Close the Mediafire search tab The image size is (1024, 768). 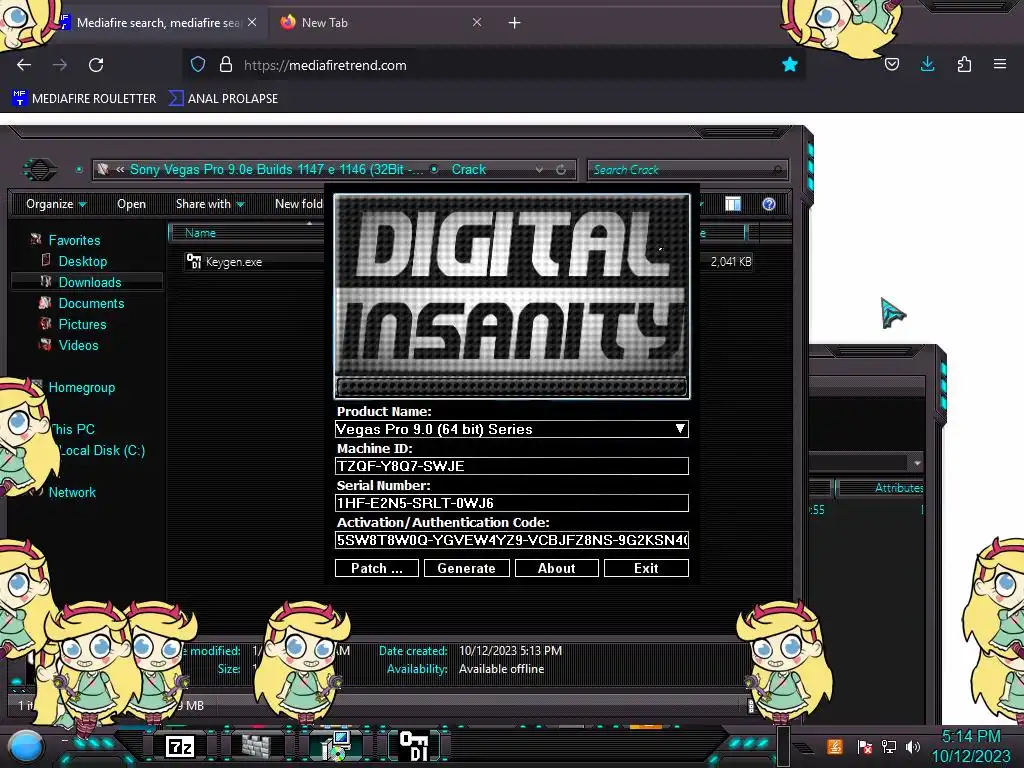[x=252, y=22]
